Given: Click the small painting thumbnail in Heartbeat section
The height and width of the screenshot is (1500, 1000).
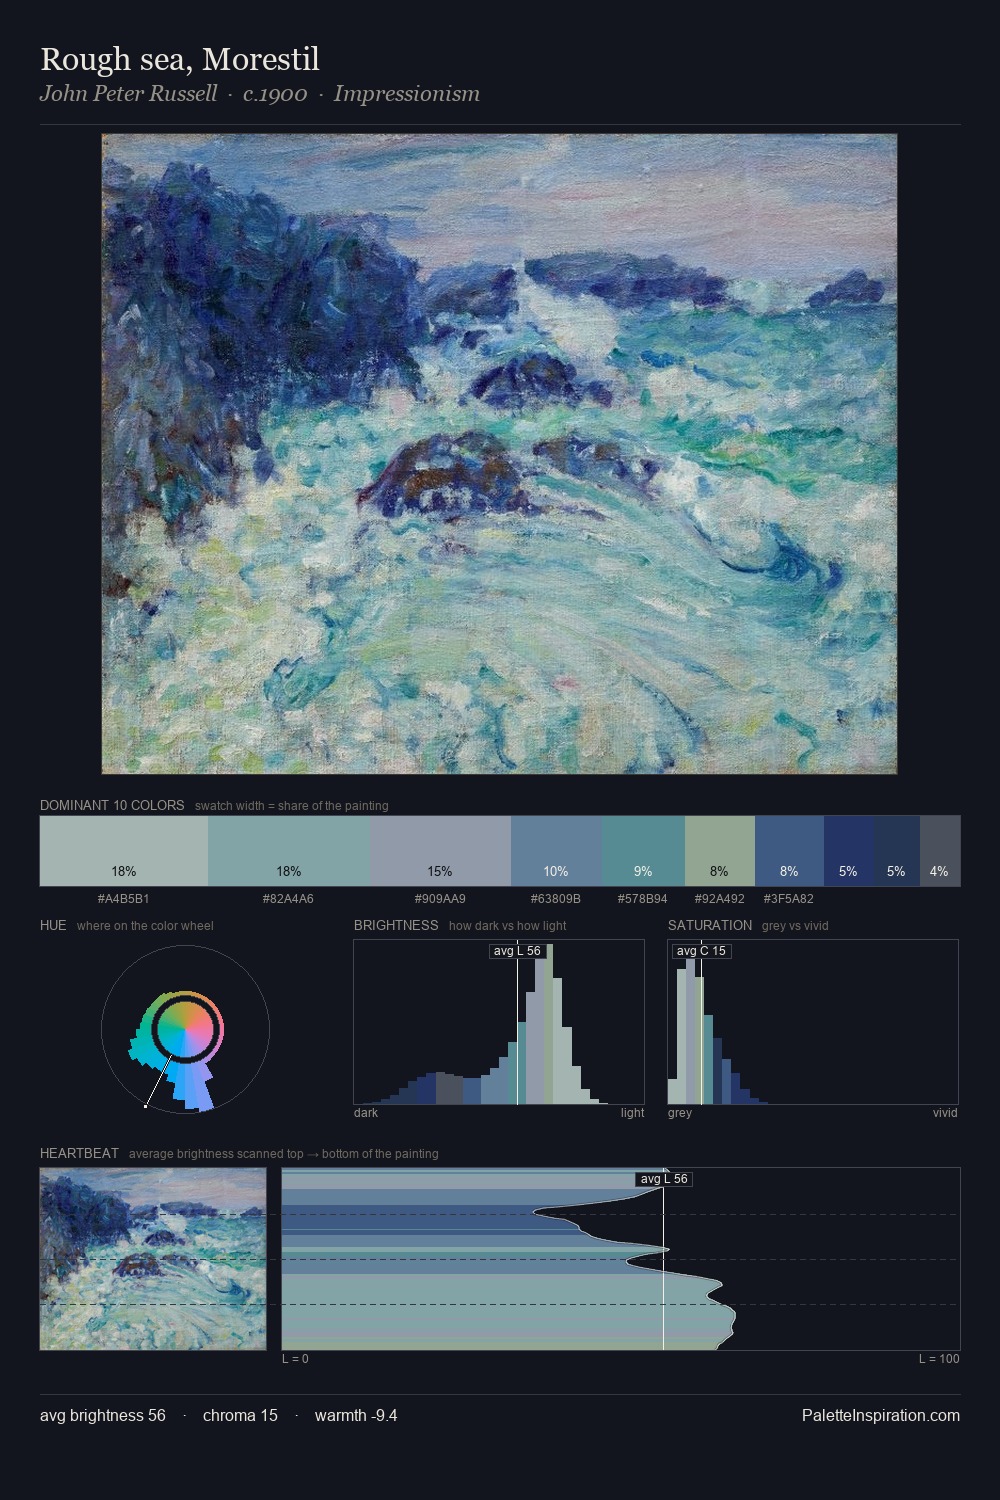Looking at the screenshot, I should pos(153,1259).
